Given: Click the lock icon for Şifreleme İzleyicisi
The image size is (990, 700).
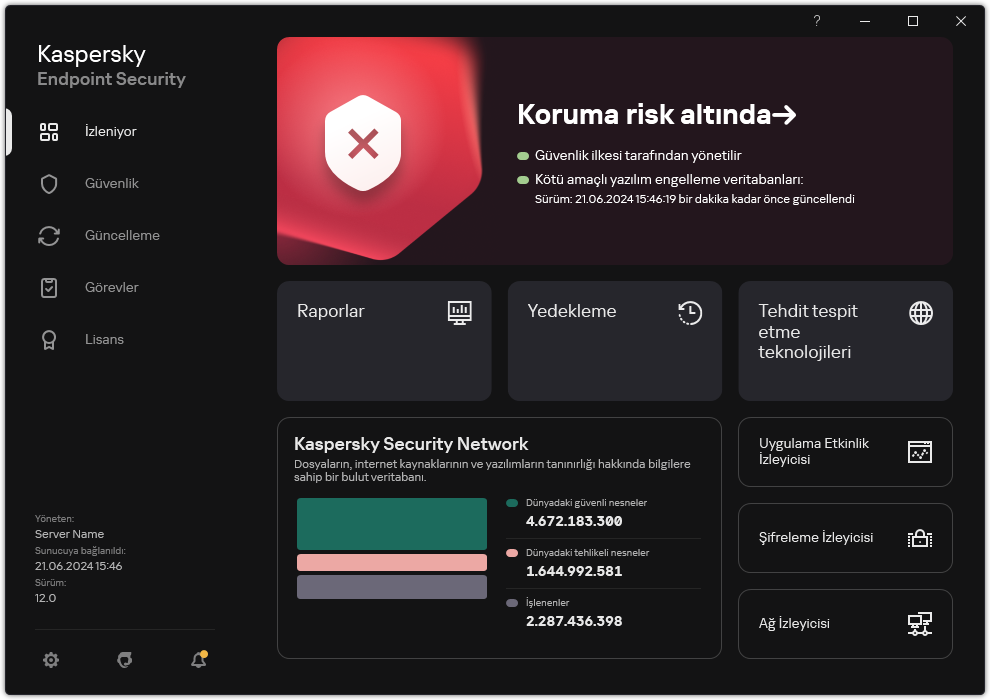Looking at the screenshot, I should click(x=919, y=538).
